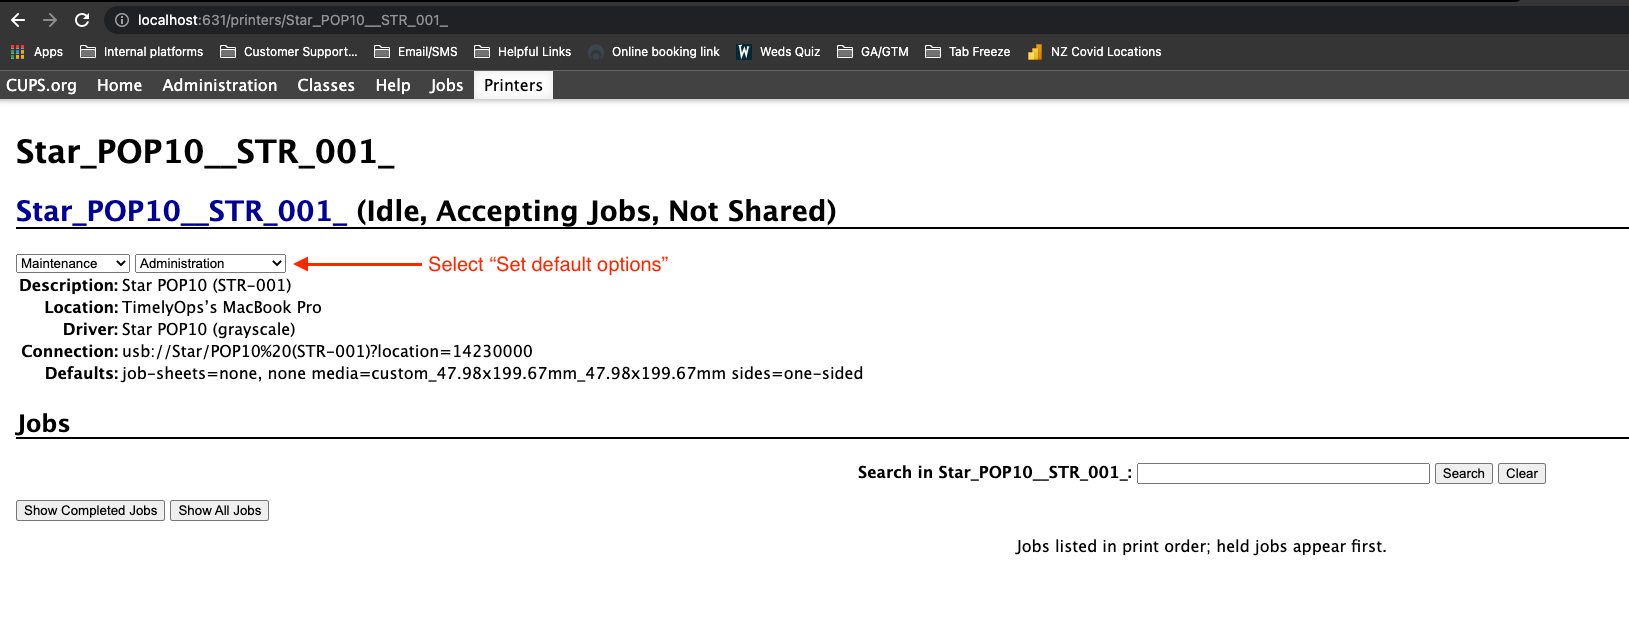Reload the page using the refresh icon
This screenshot has height=632, width=1629.
pyautogui.click(x=82, y=20)
